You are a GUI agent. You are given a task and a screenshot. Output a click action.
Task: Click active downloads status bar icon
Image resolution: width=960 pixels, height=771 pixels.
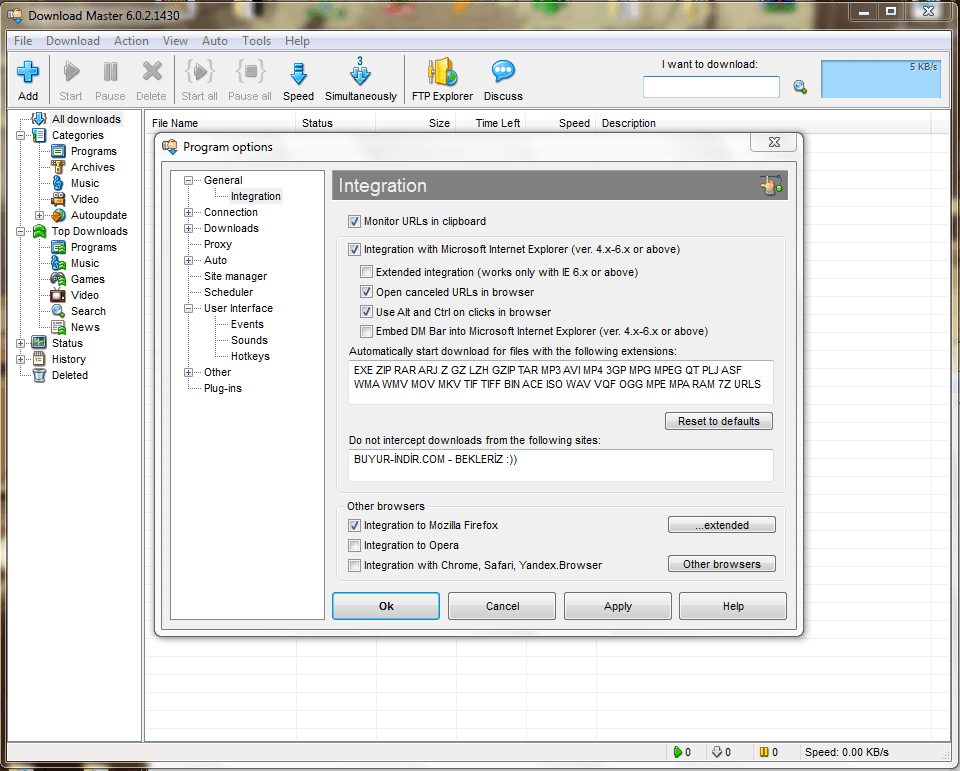coord(677,752)
